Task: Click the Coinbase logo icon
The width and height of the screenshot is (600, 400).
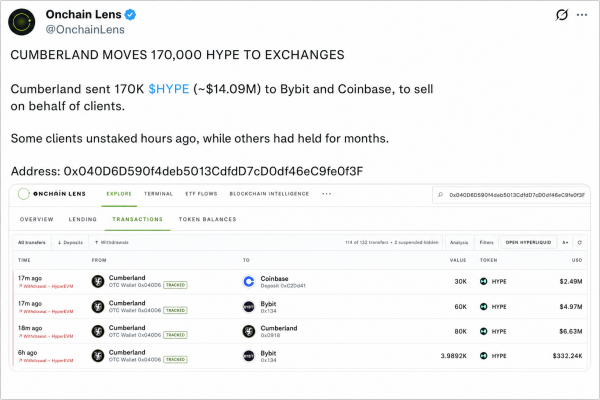Action: (249, 282)
